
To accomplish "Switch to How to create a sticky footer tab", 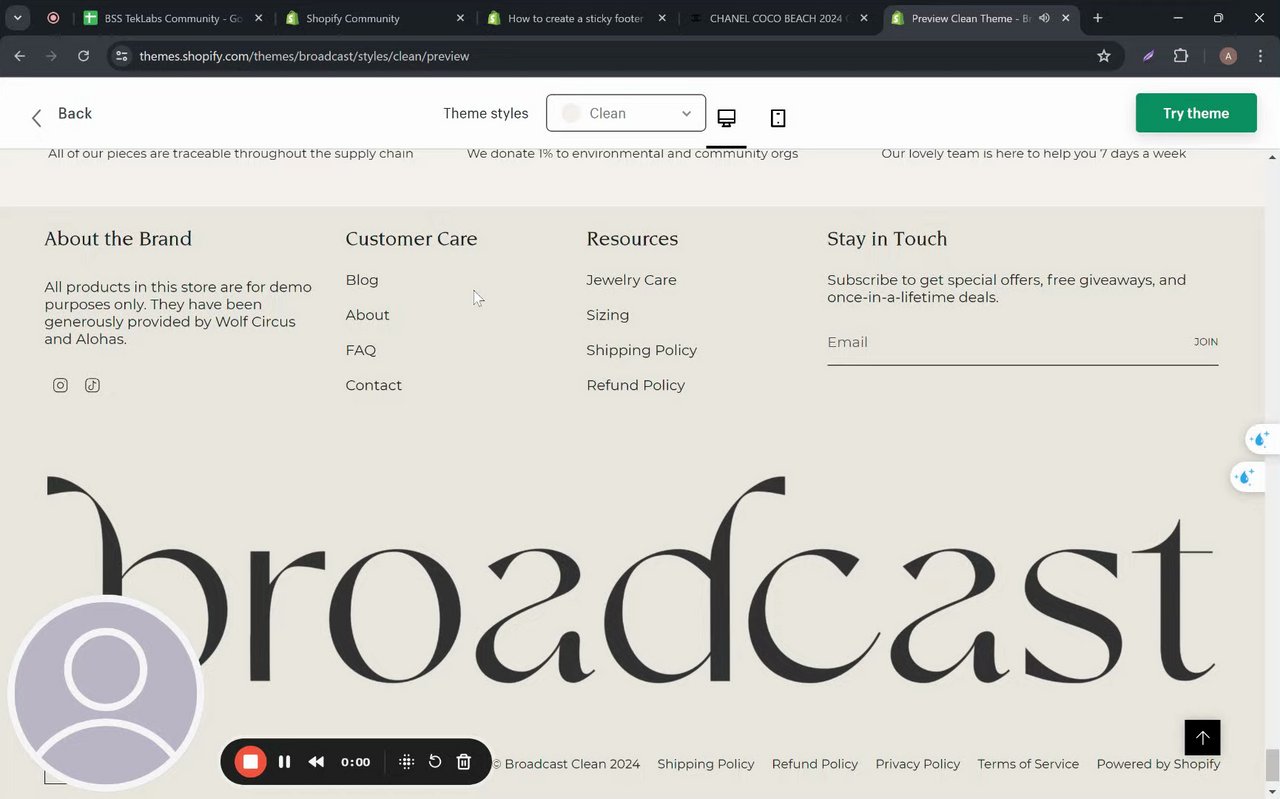I will tap(577, 18).
